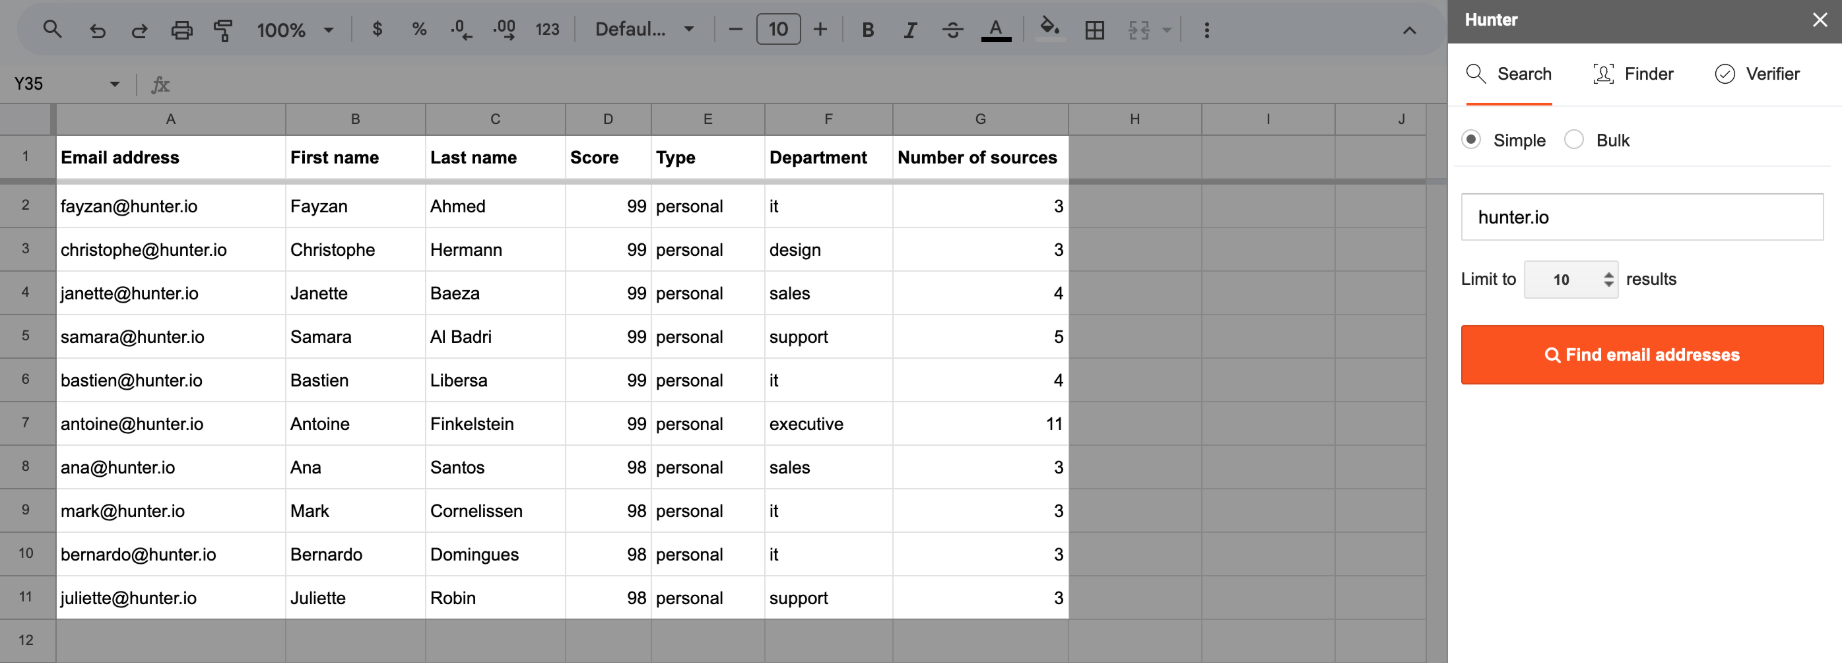1842x663 pixels.
Task: Decrease font size with minus button
Action: click(735, 30)
